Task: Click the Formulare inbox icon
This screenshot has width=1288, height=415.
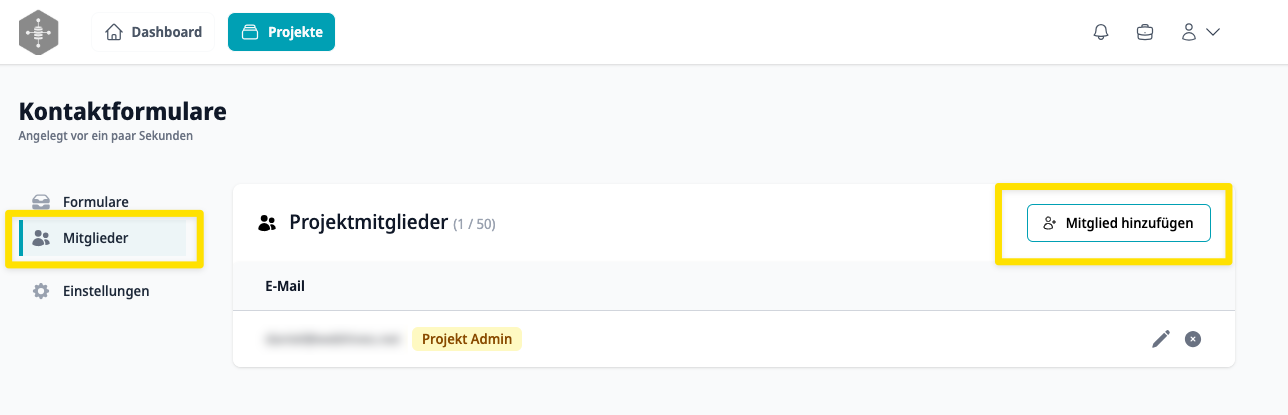Action: 41,202
